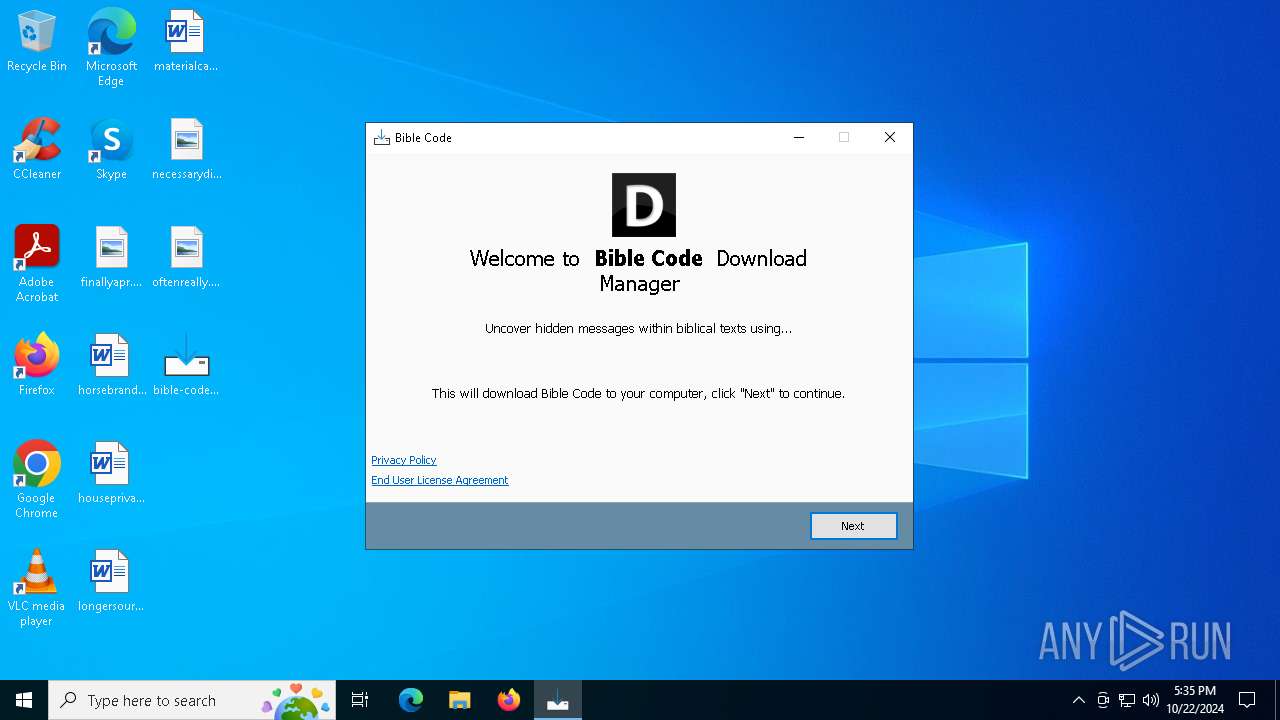The image size is (1280, 720).
Task: Open the Privacy Policy link
Action: pyautogui.click(x=404, y=460)
